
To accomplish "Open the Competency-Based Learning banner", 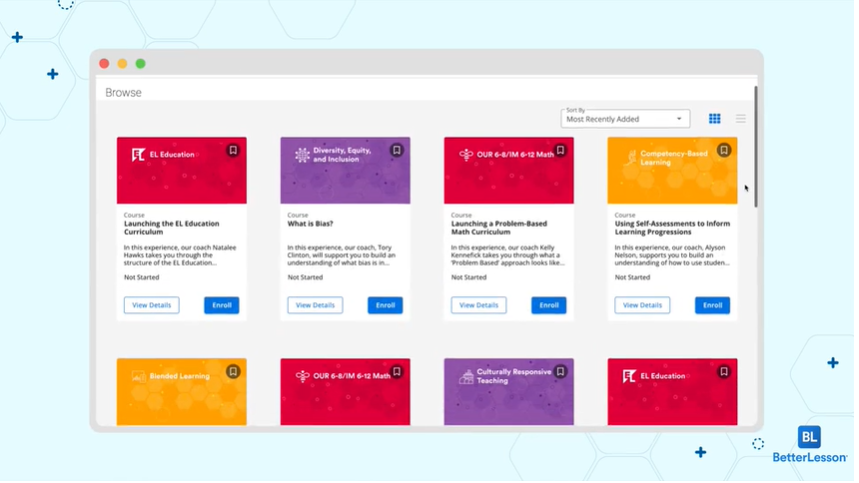I will pos(676,171).
